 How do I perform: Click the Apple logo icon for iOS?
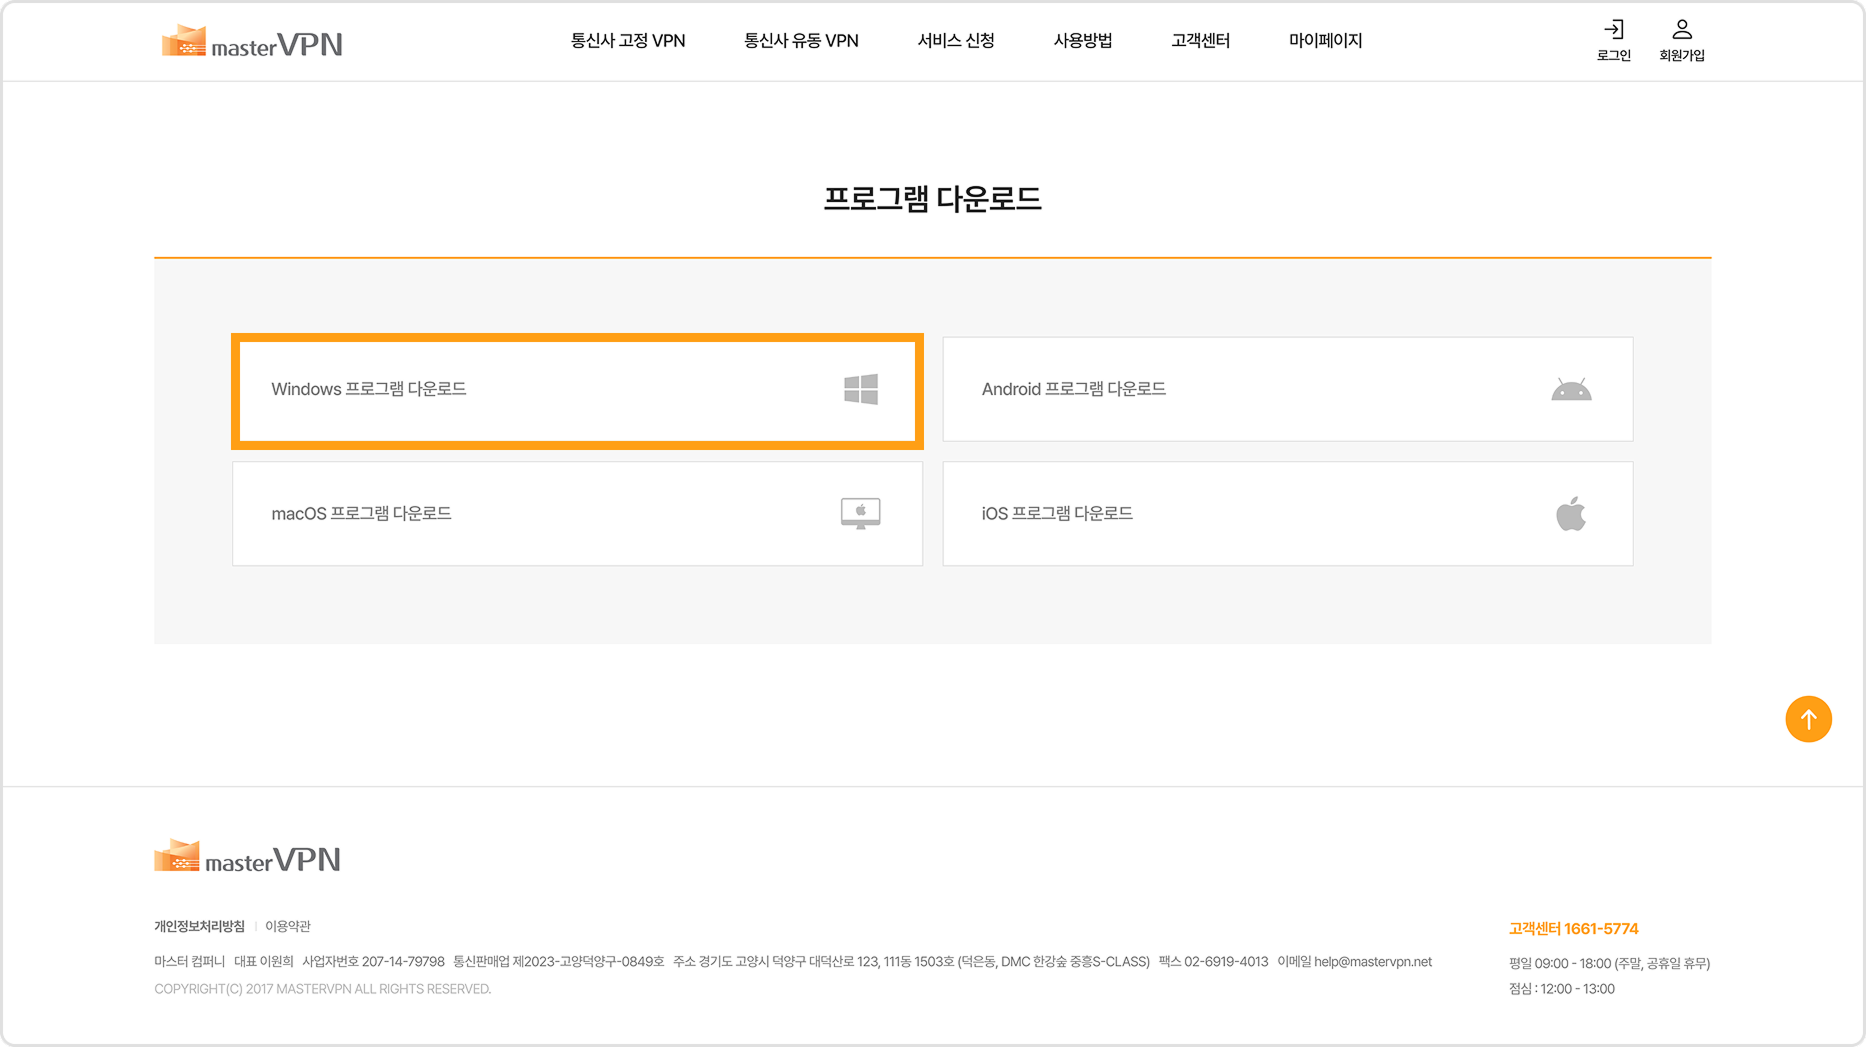click(1570, 514)
